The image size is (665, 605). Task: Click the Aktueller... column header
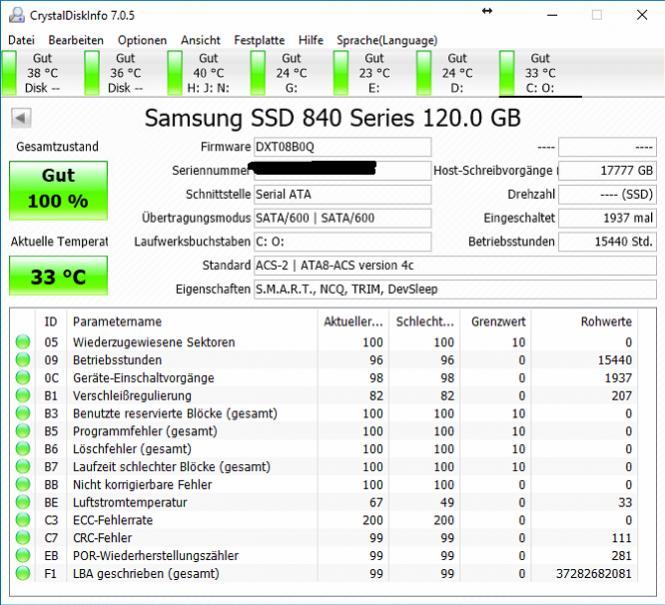pos(353,322)
